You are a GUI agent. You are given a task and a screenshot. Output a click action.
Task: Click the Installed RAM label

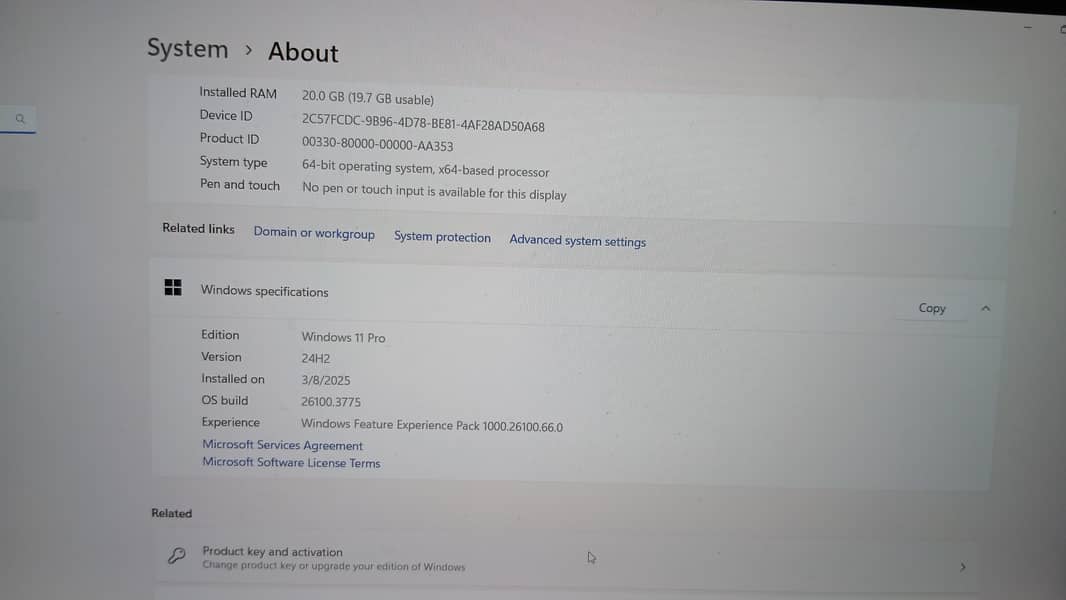pos(238,93)
